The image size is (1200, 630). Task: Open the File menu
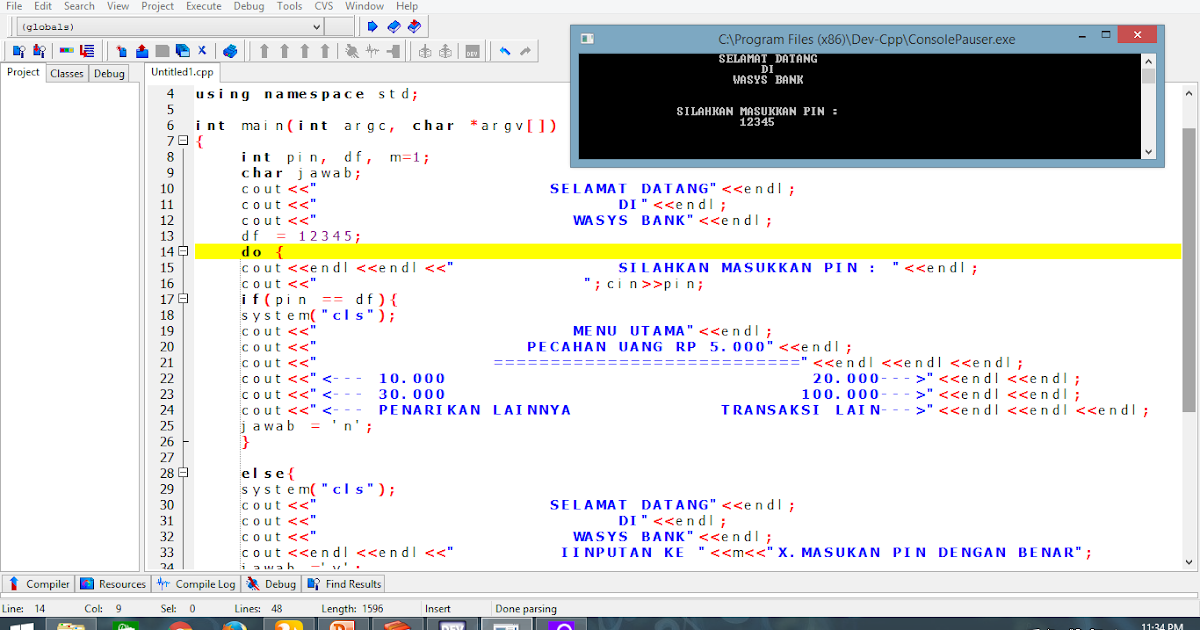click(x=14, y=6)
